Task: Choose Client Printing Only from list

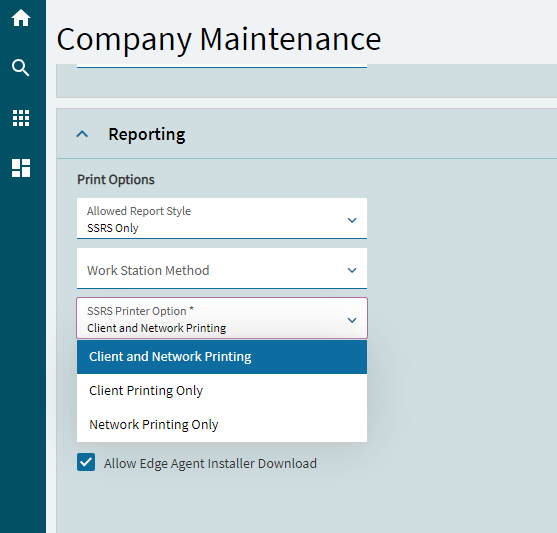Action: tap(222, 391)
